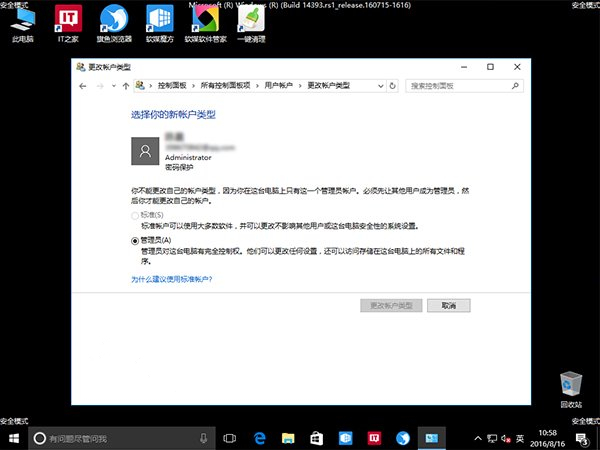Open the recent locations dropdown arrow
The height and width of the screenshot is (450, 600).
[112, 86]
